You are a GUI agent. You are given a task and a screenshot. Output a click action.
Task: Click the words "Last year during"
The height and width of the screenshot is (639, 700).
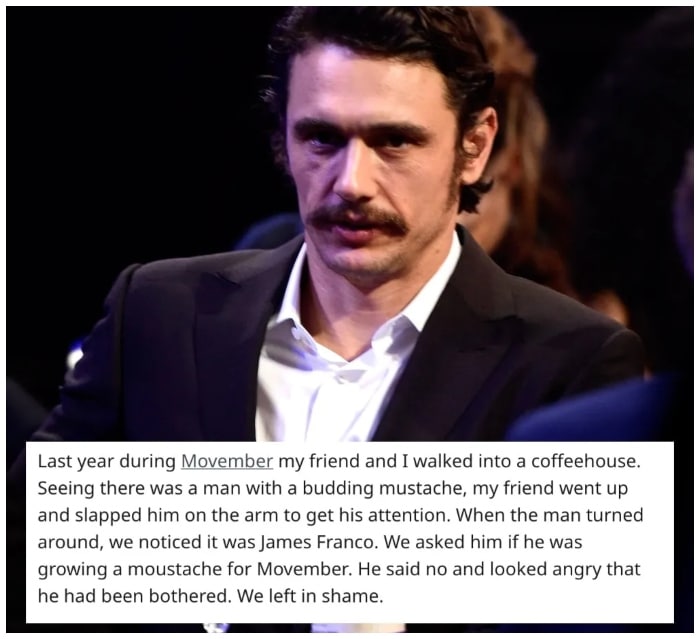click(107, 461)
